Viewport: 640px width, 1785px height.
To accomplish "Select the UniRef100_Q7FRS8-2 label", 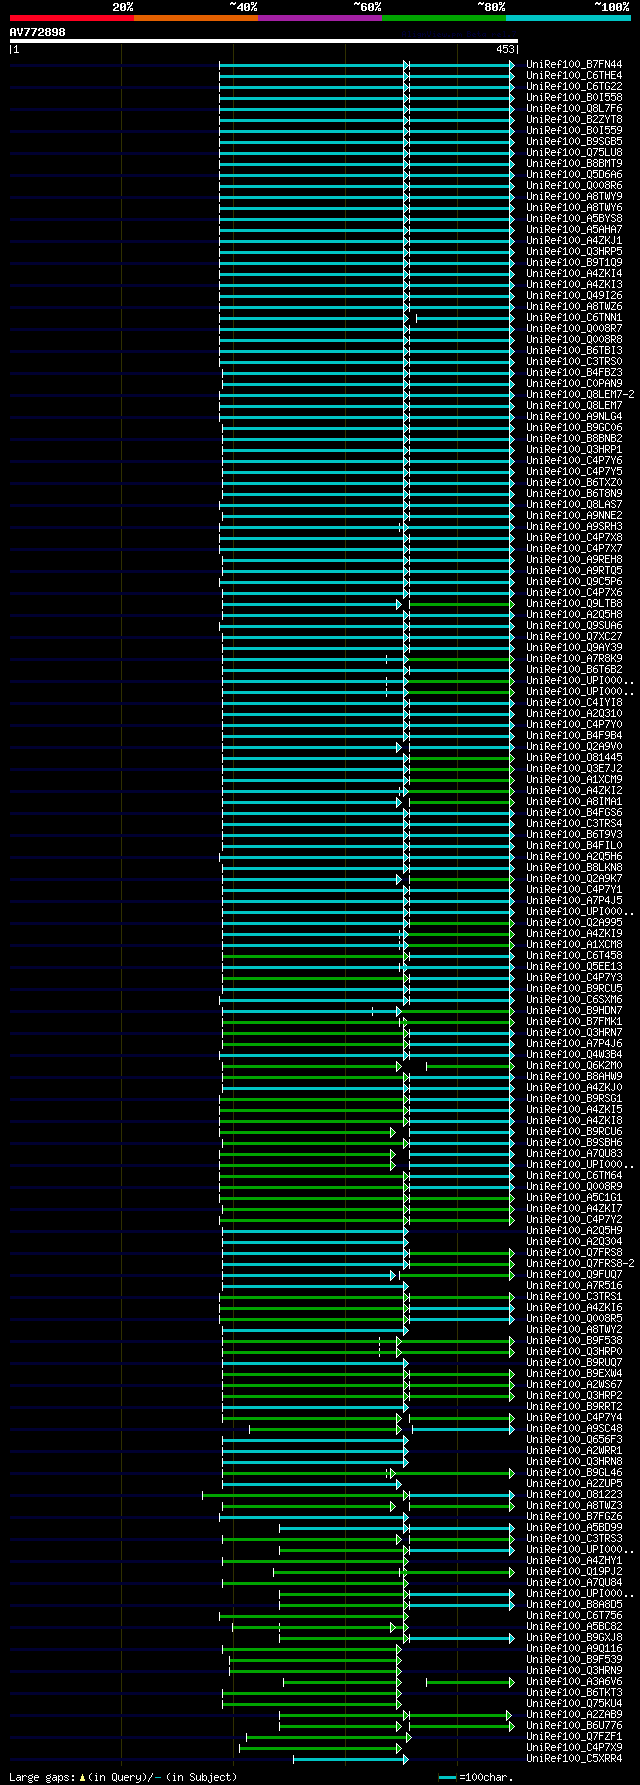I will tap(581, 1263).
